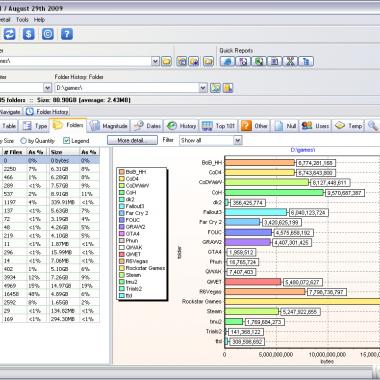The height and width of the screenshot is (380, 380).
Task: Switch to the Navigate tab
Action: 10,112
